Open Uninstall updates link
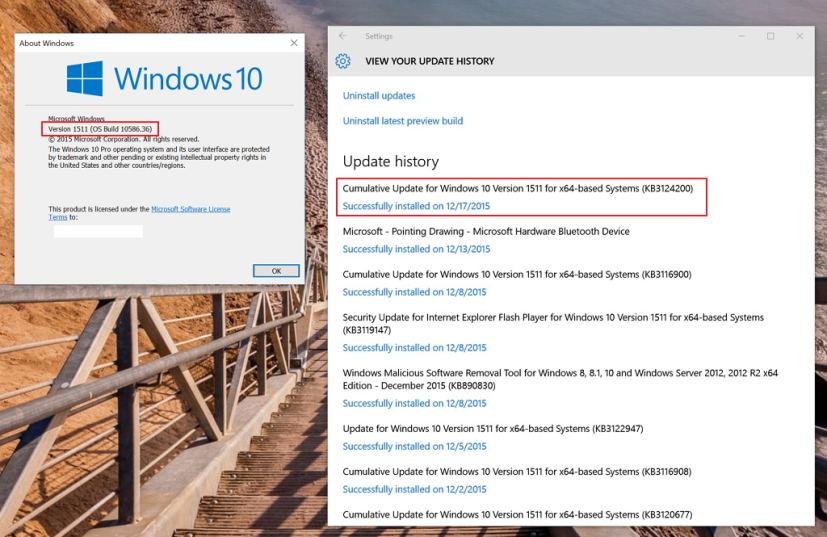This screenshot has width=827, height=537. tap(379, 95)
